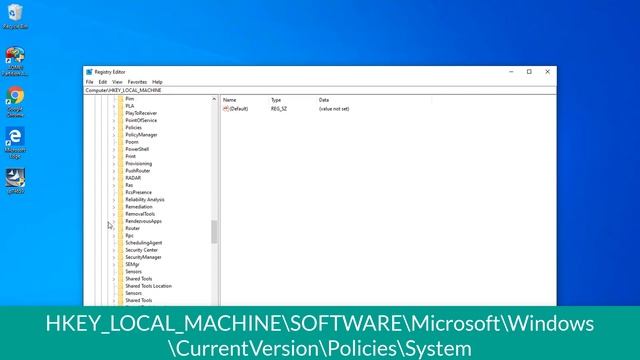Viewport: 640px width, 360px height.
Task: Click the Pim folder icon
Action: point(120,99)
